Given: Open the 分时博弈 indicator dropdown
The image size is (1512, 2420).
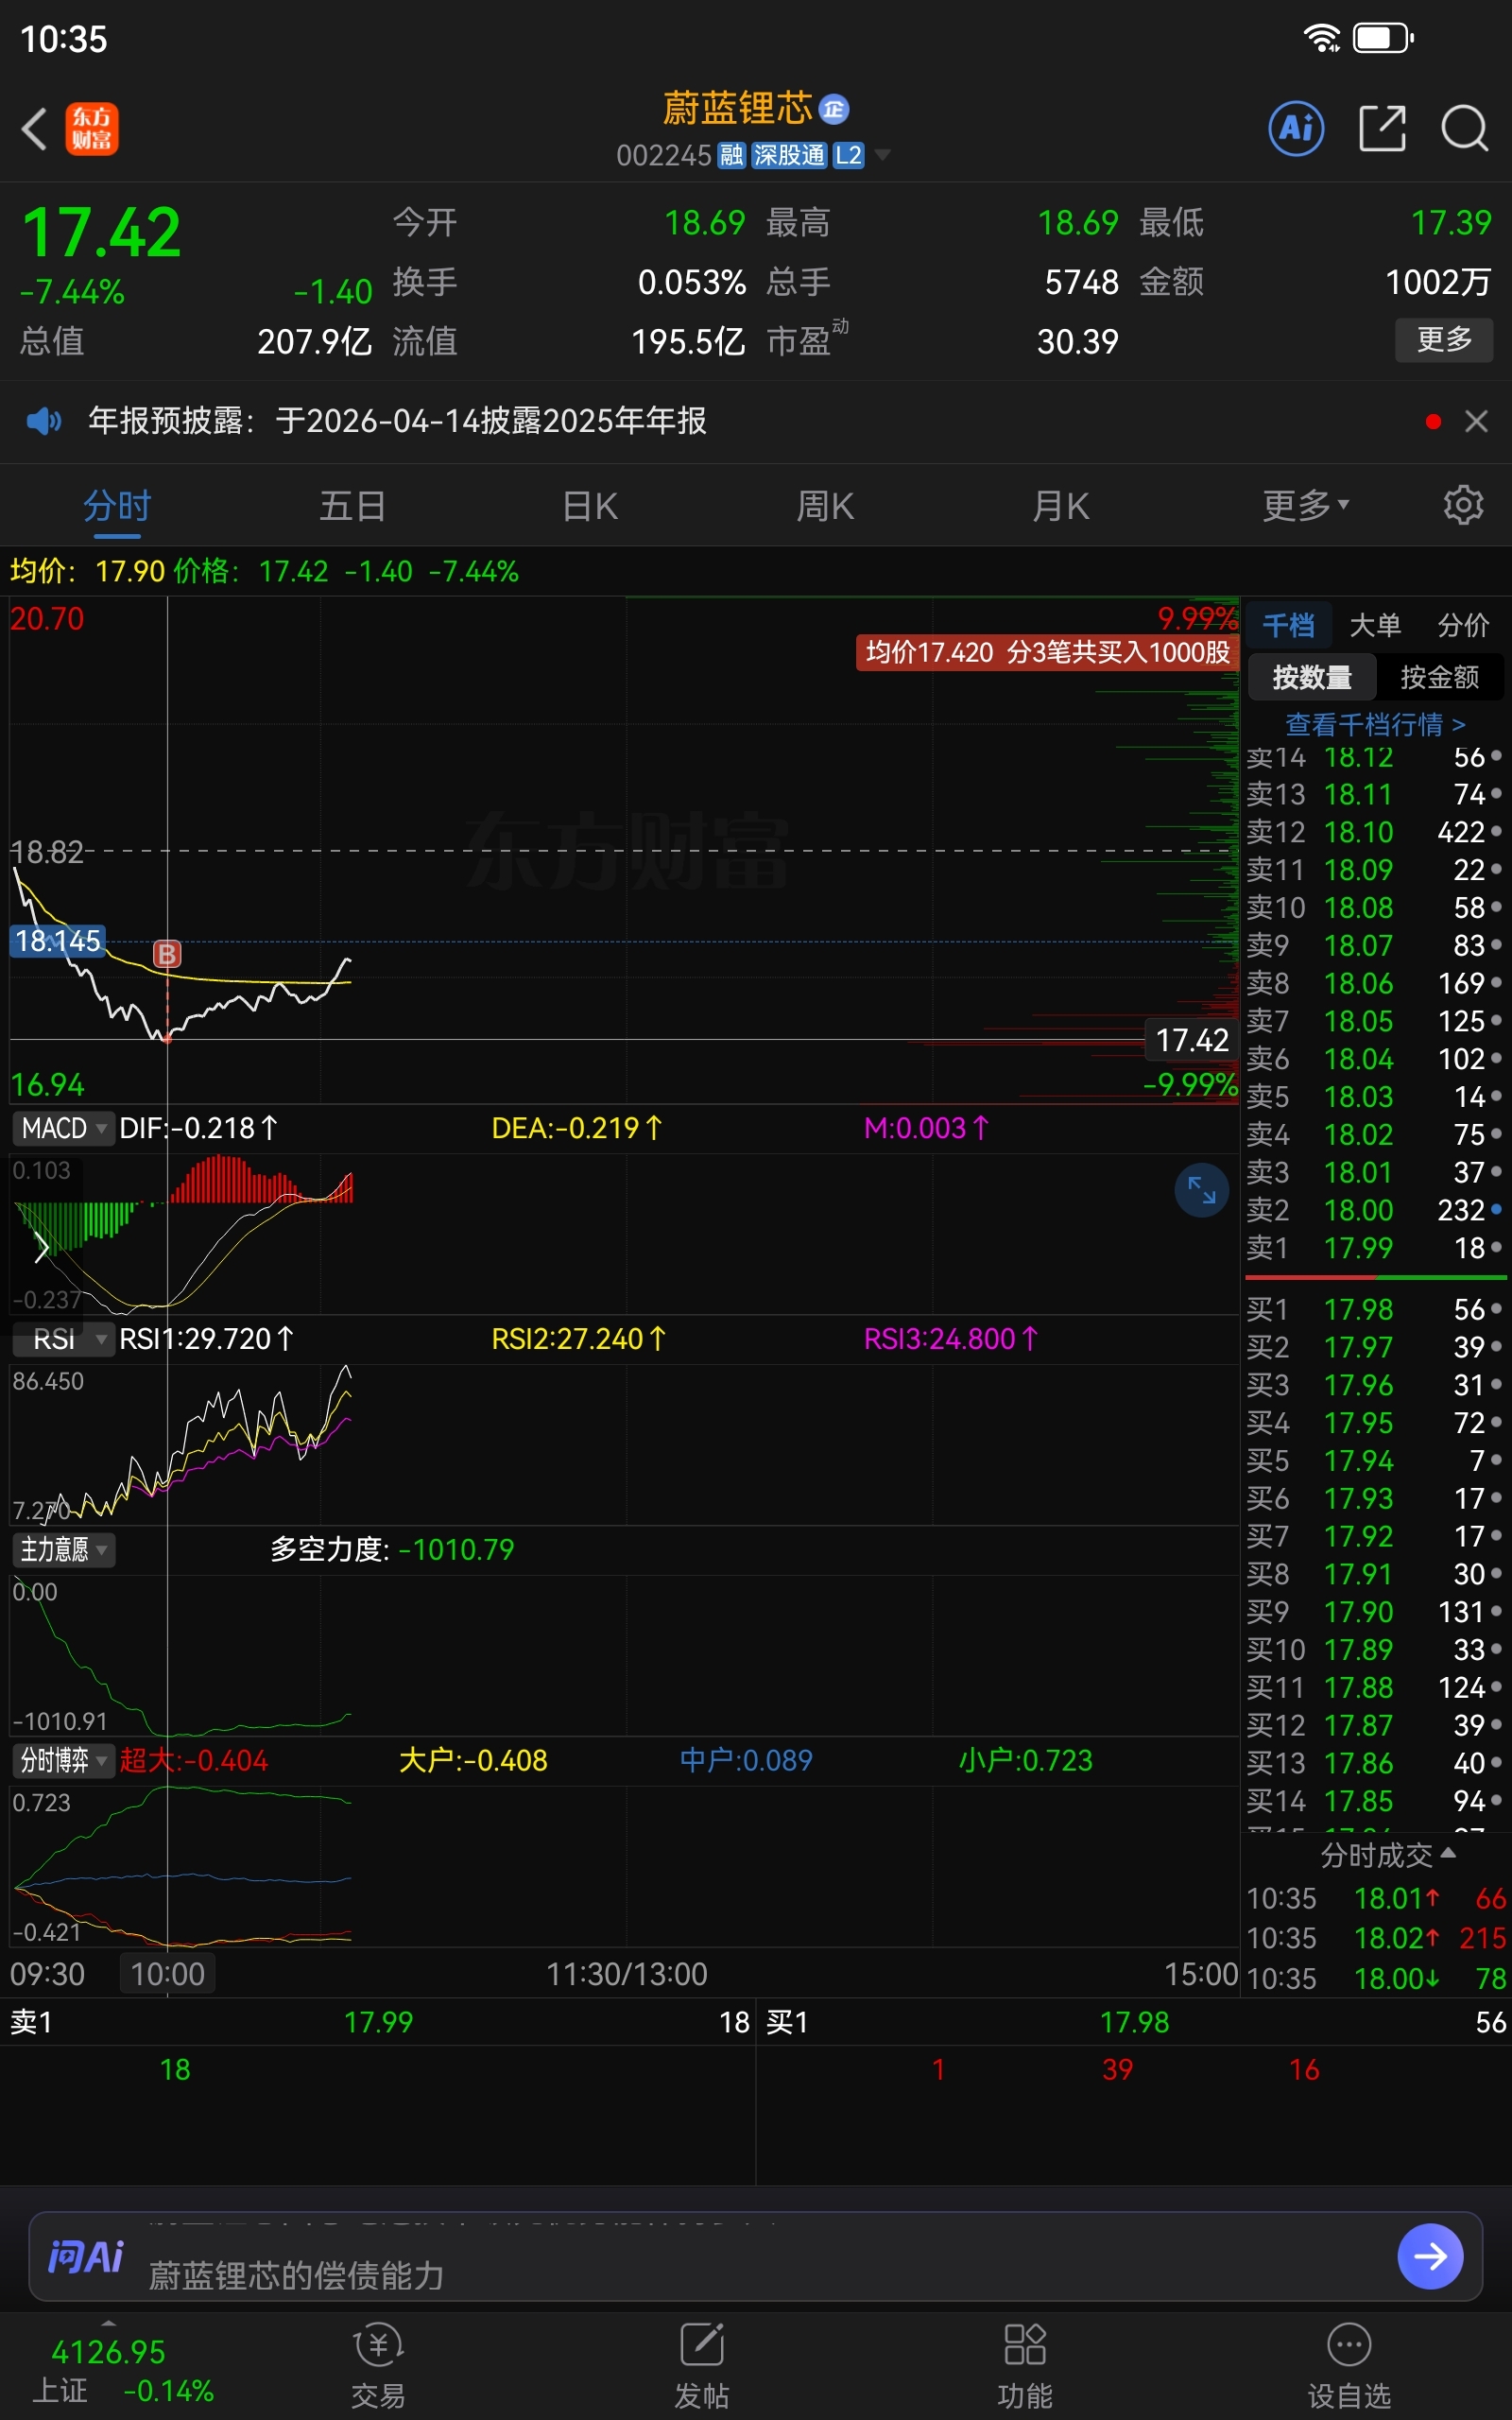Looking at the screenshot, I should click(62, 1760).
